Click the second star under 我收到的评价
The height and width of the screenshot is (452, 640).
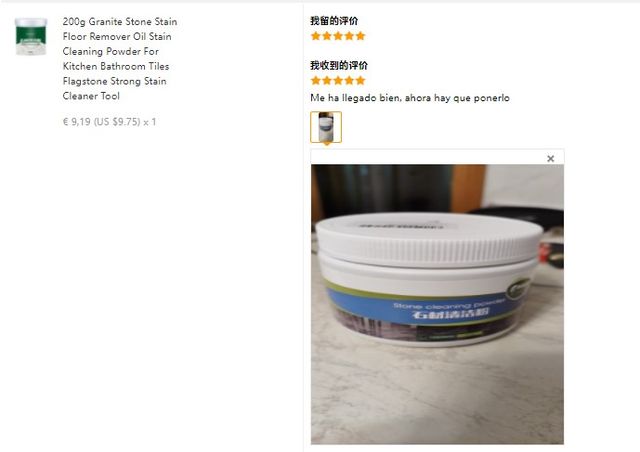pyautogui.click(x=327, y=80)
